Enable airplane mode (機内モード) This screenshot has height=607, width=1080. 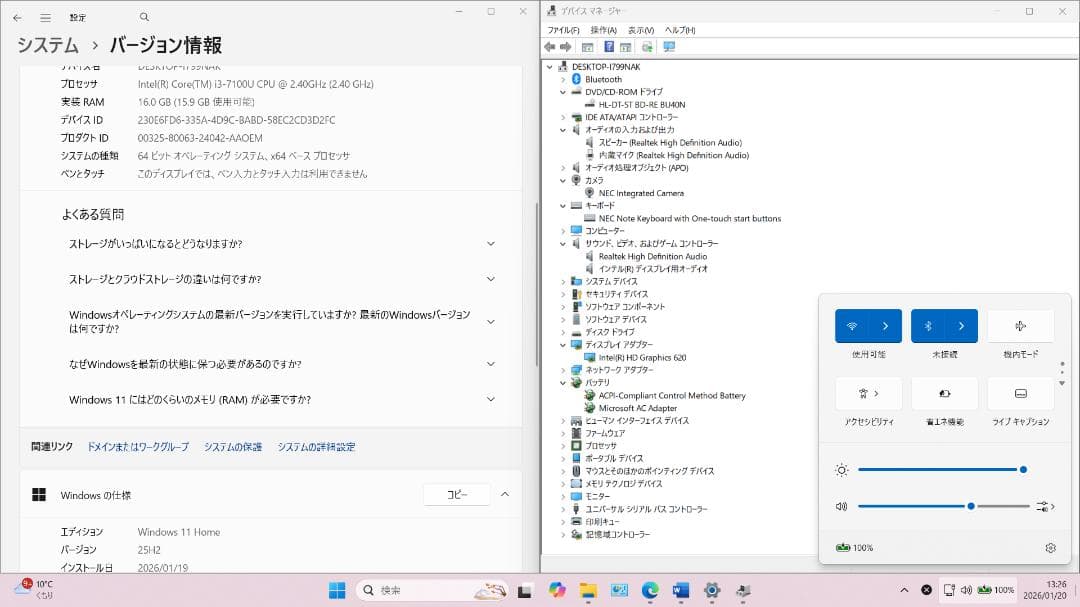[1020, 325]
